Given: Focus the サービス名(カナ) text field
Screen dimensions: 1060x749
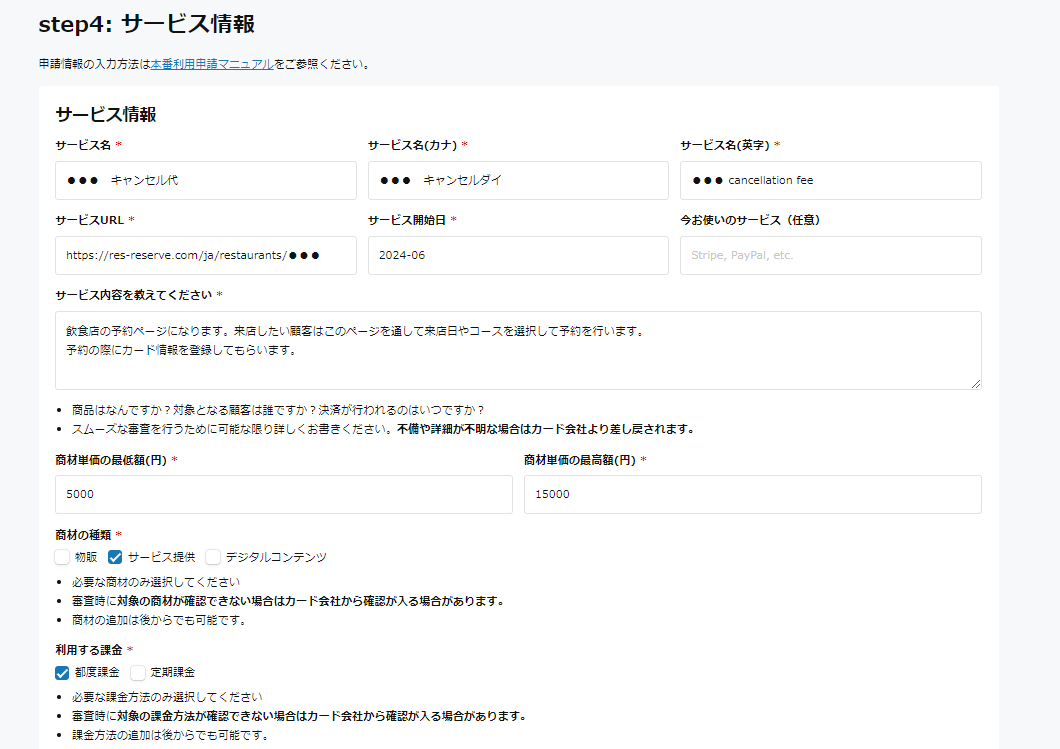Looking at the screenshot, I should (x=518, y=181).
